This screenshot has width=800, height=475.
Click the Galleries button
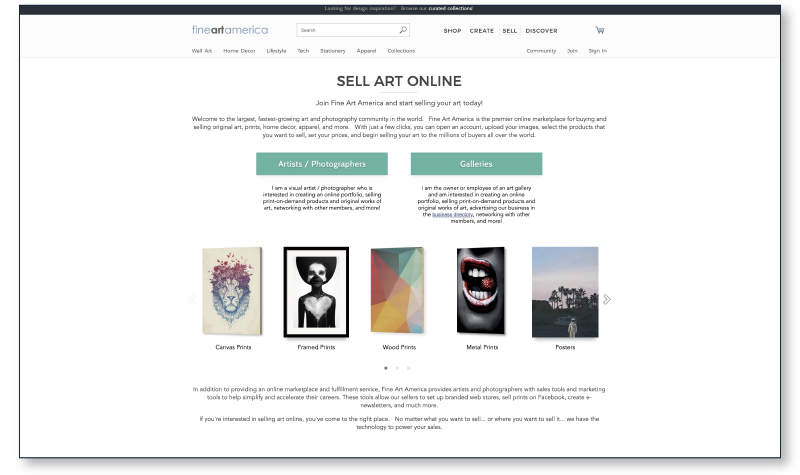click(x=477, y=164)
